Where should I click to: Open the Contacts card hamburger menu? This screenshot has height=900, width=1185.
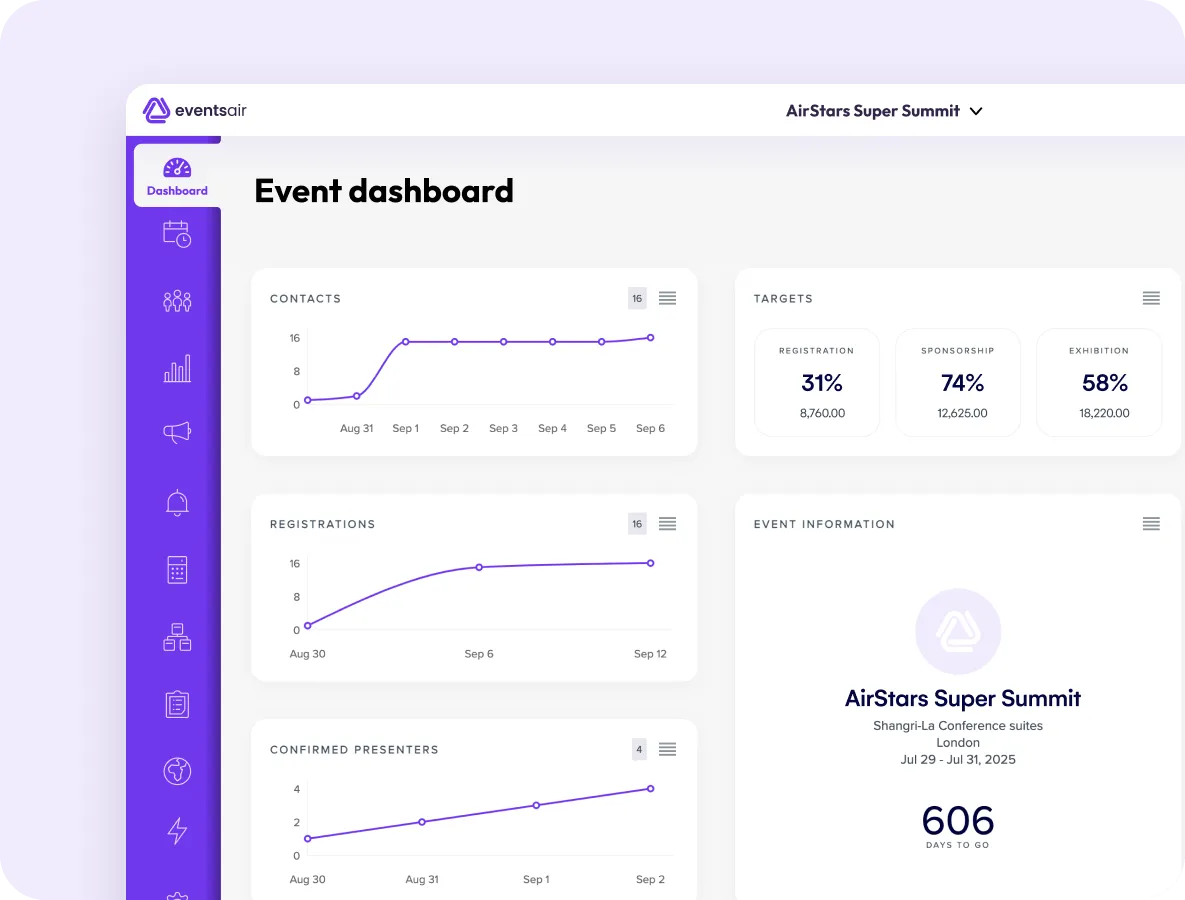667,298
